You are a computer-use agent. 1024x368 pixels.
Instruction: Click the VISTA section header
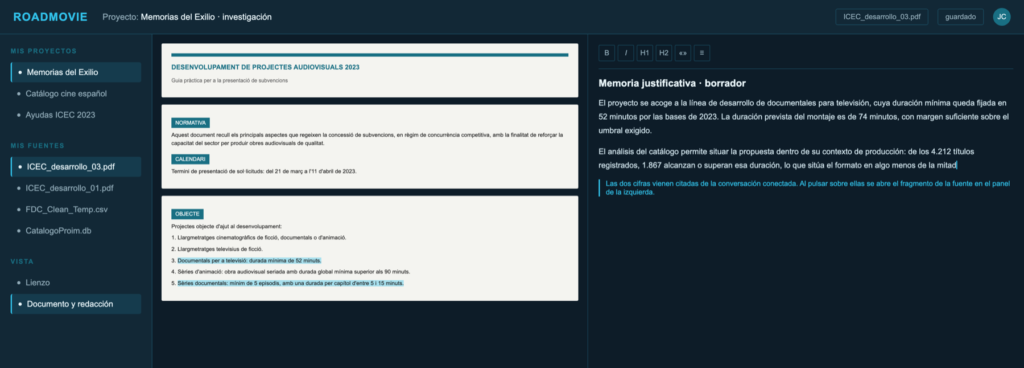coord(22,262)
